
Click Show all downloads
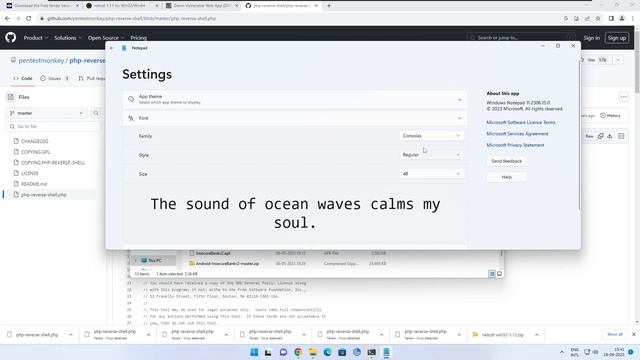615,334
